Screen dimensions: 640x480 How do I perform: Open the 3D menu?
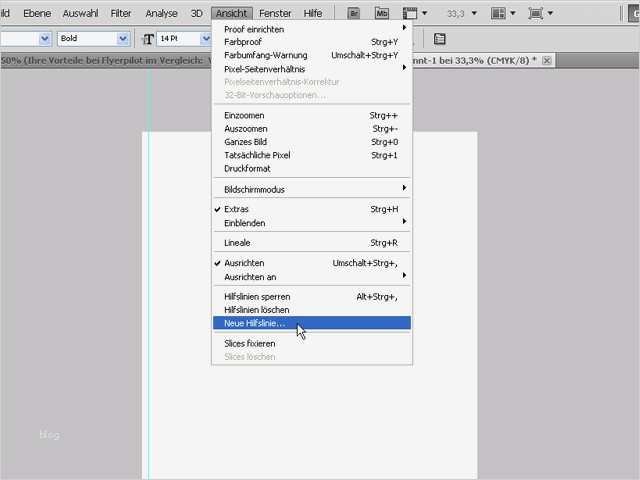(197, 13)
